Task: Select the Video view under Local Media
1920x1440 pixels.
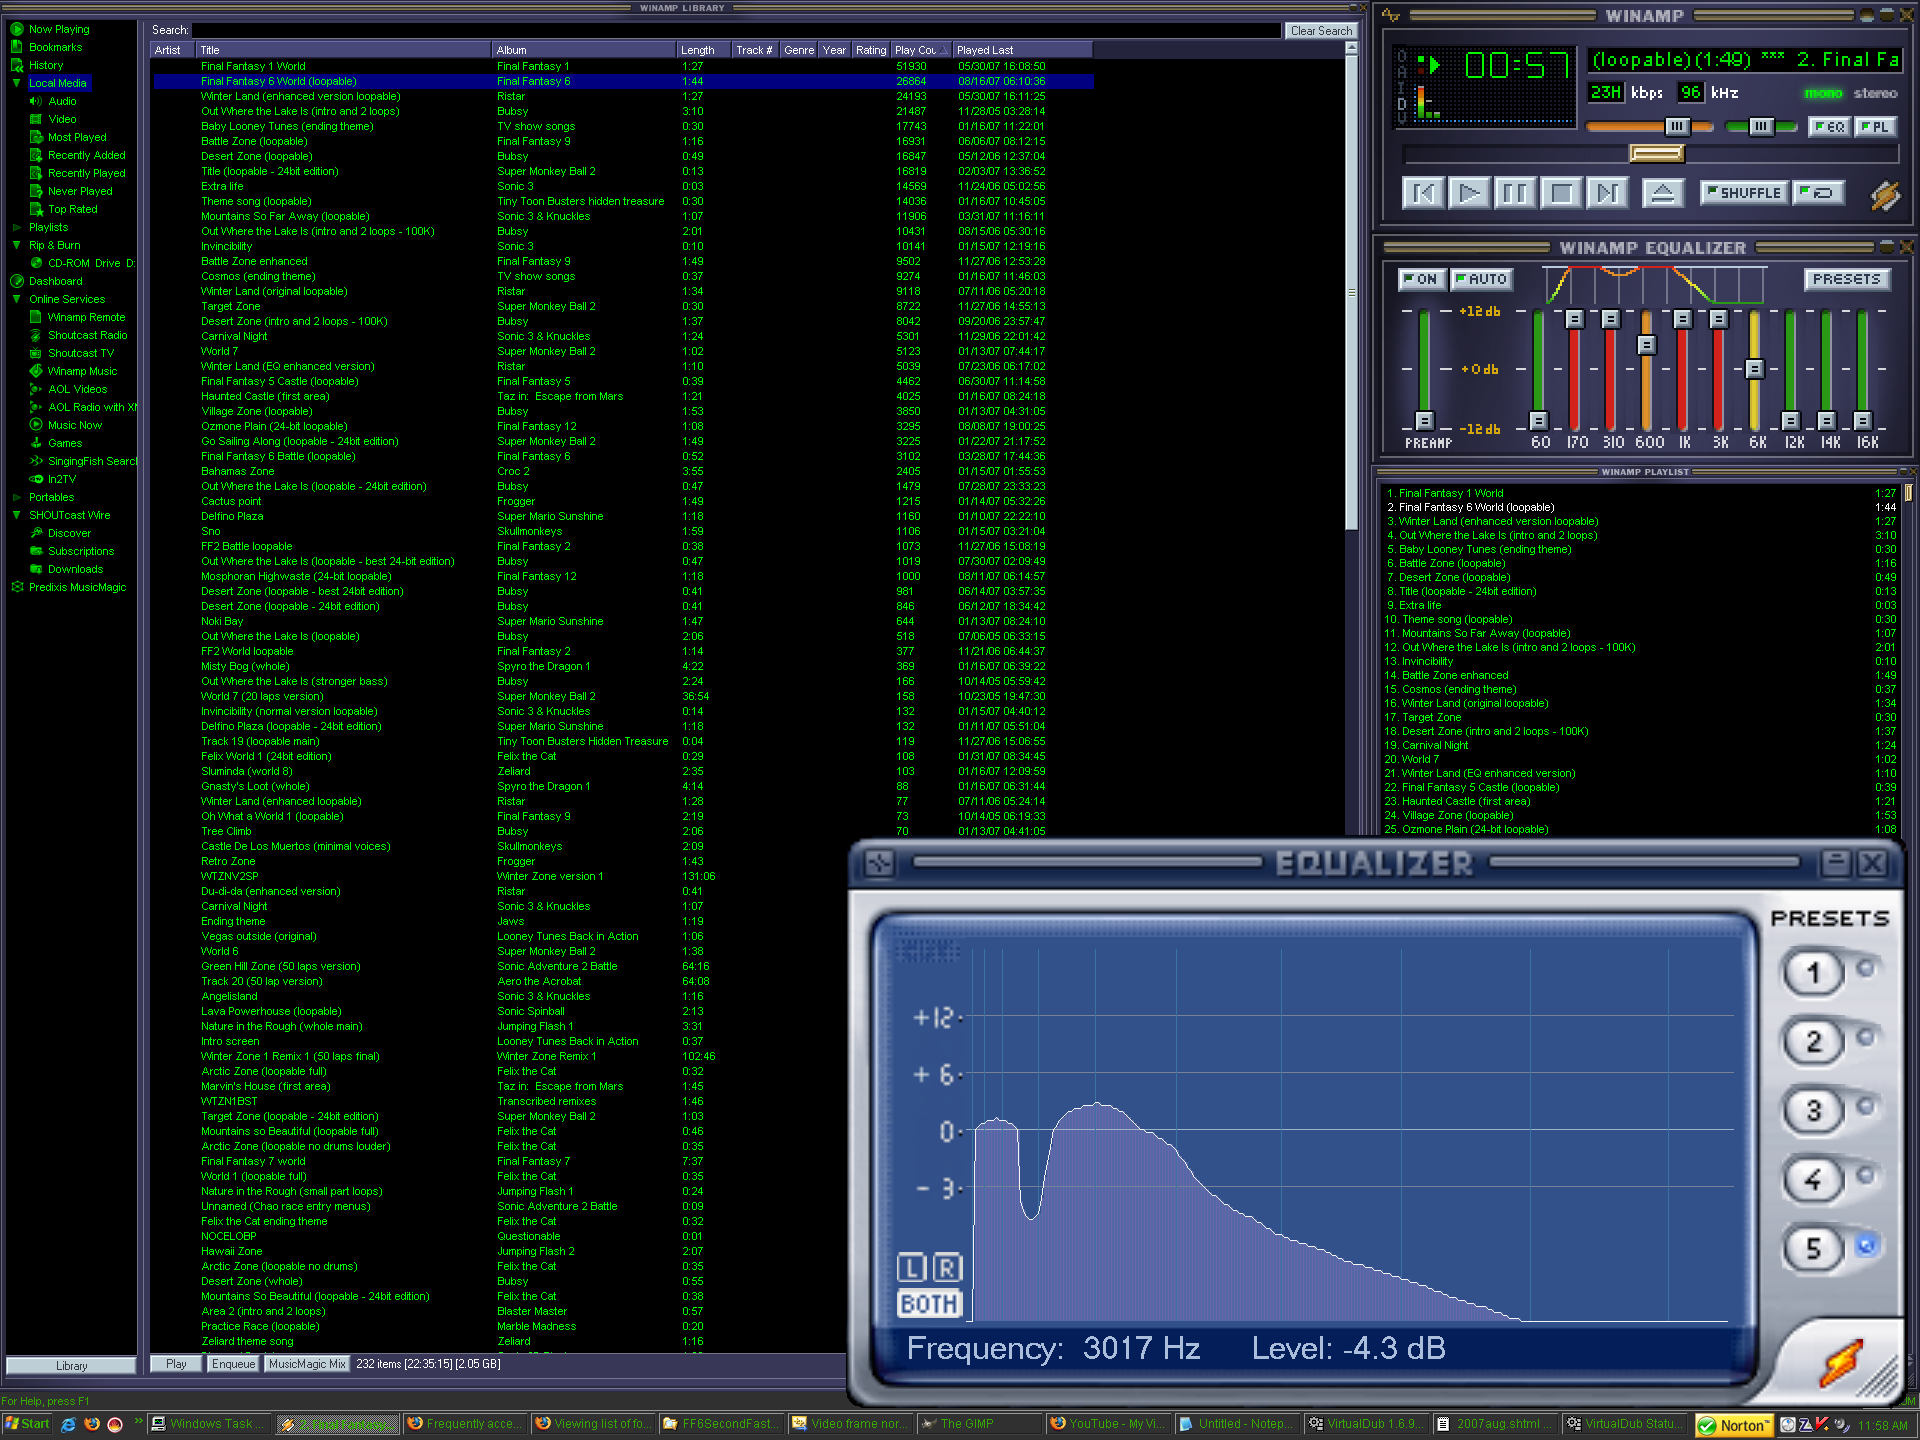Action: (x=62, y=119)
